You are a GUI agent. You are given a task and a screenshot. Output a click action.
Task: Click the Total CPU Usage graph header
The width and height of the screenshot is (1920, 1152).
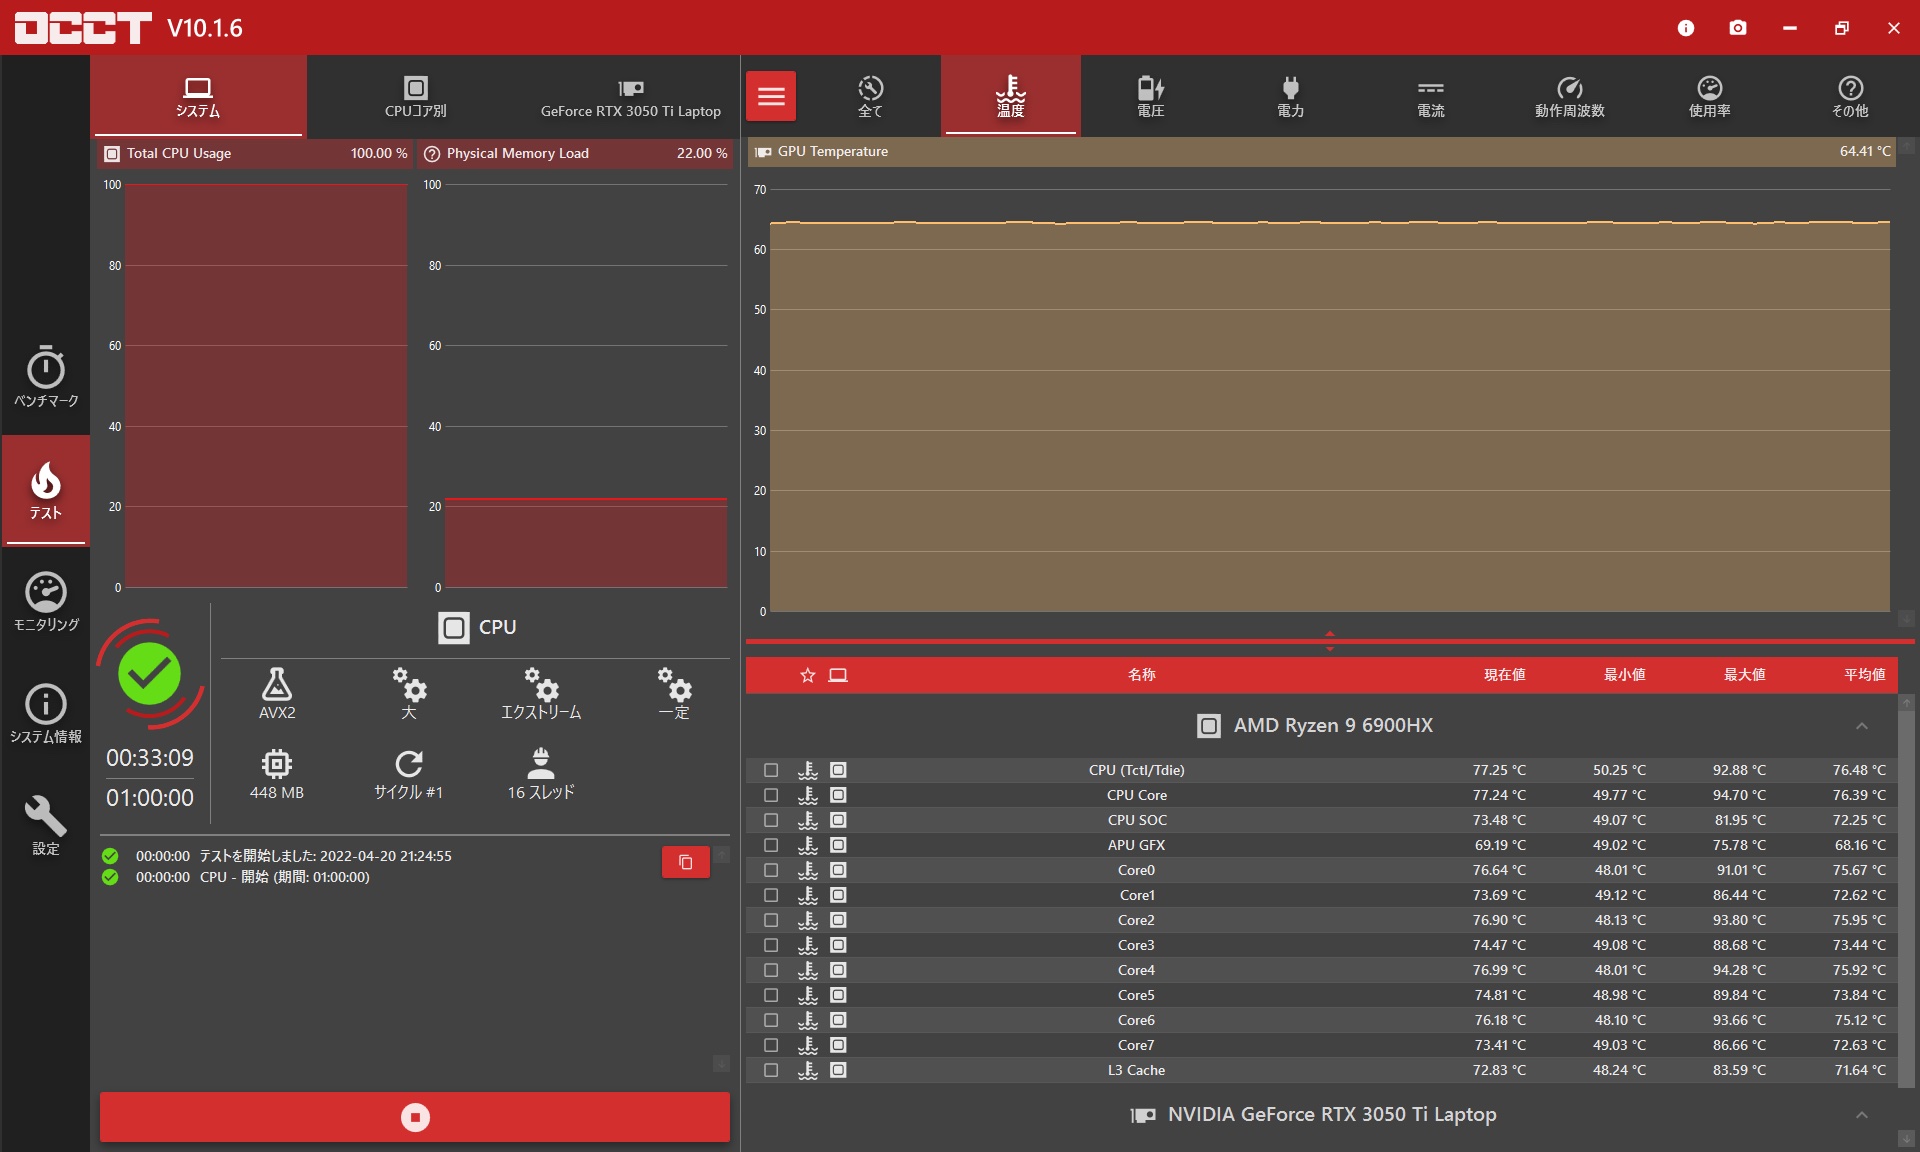tap(256, 153)
